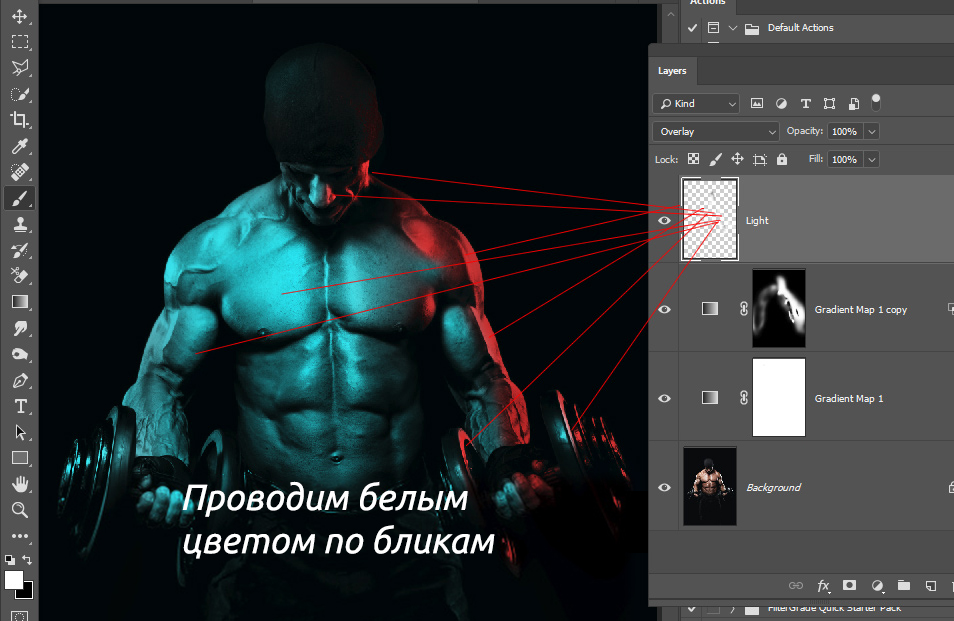Collapse the Default Actions set

click(x=733, y=28)
